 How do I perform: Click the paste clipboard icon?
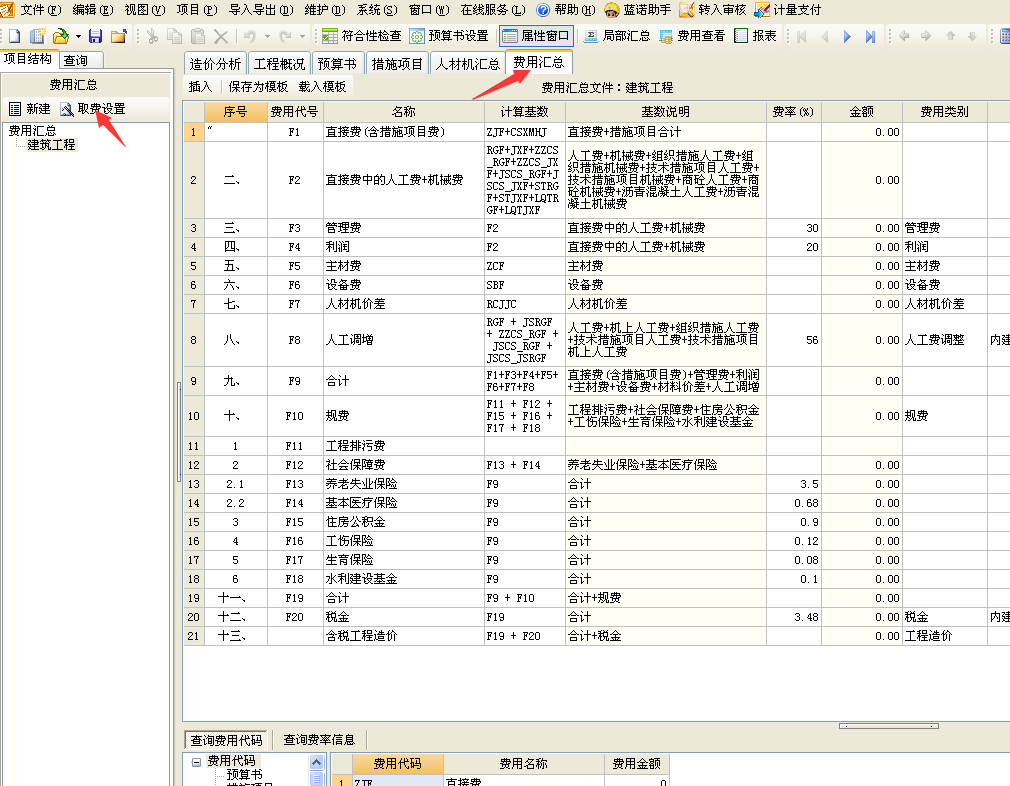[198, 36]
